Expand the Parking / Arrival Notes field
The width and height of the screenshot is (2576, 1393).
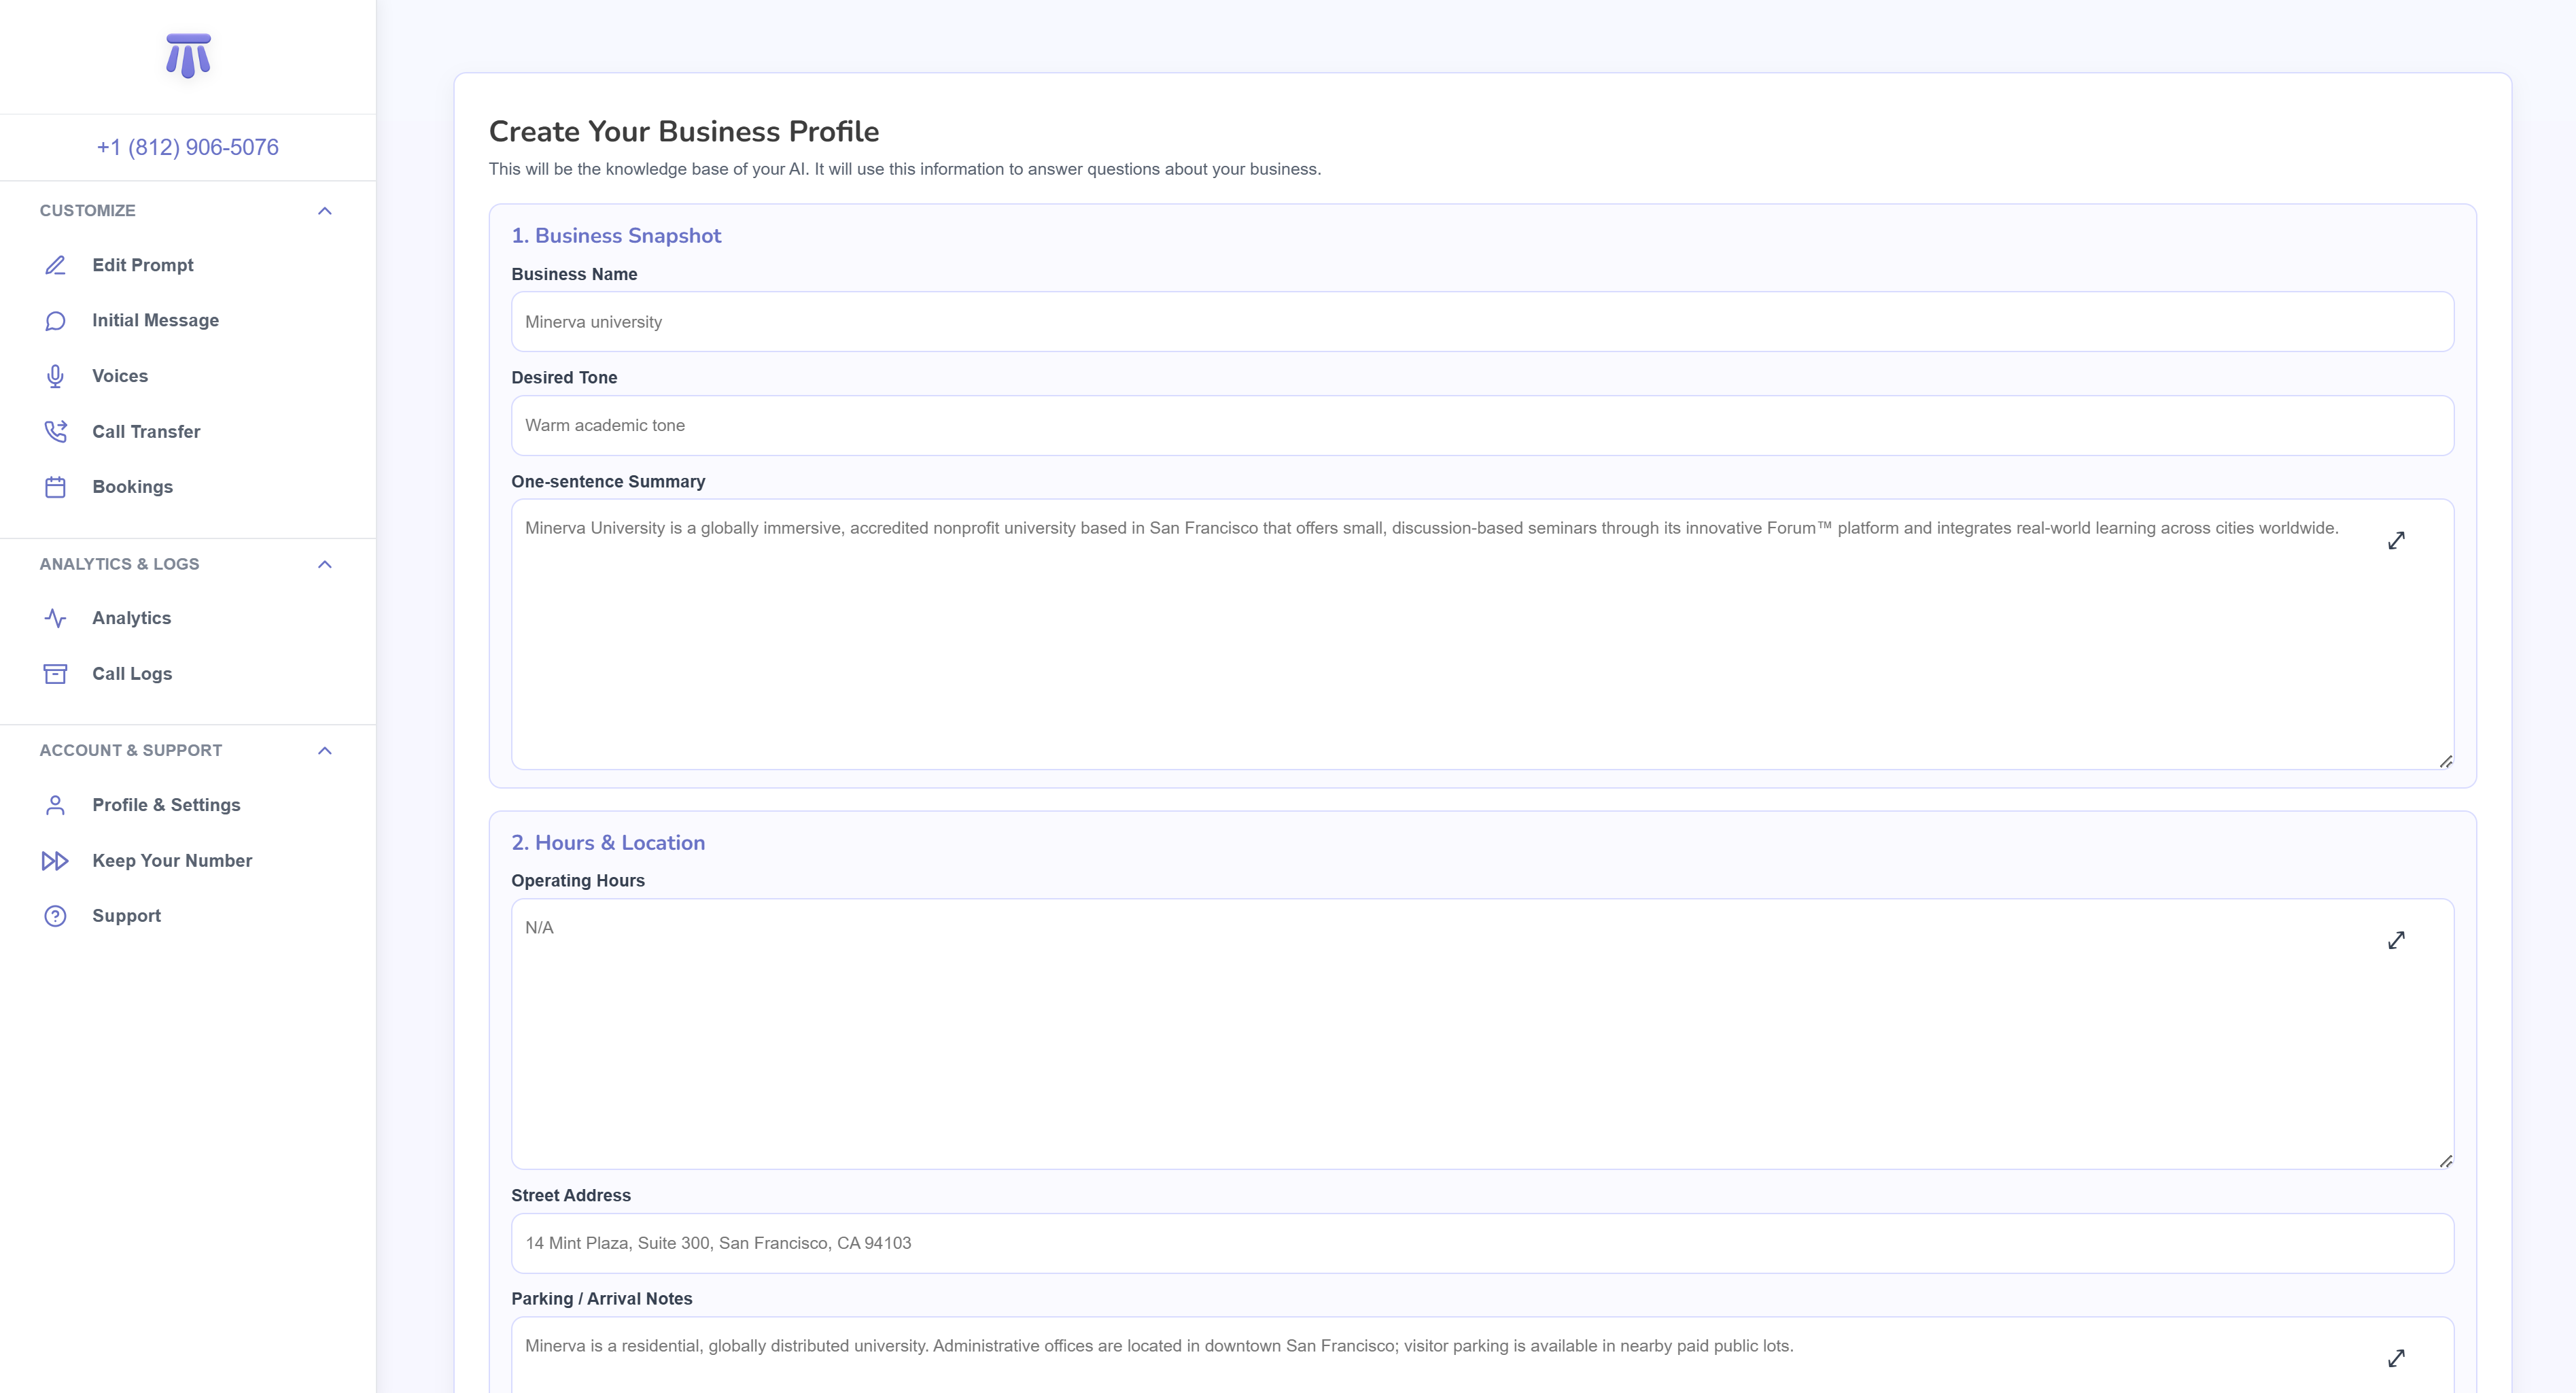2396,1358
